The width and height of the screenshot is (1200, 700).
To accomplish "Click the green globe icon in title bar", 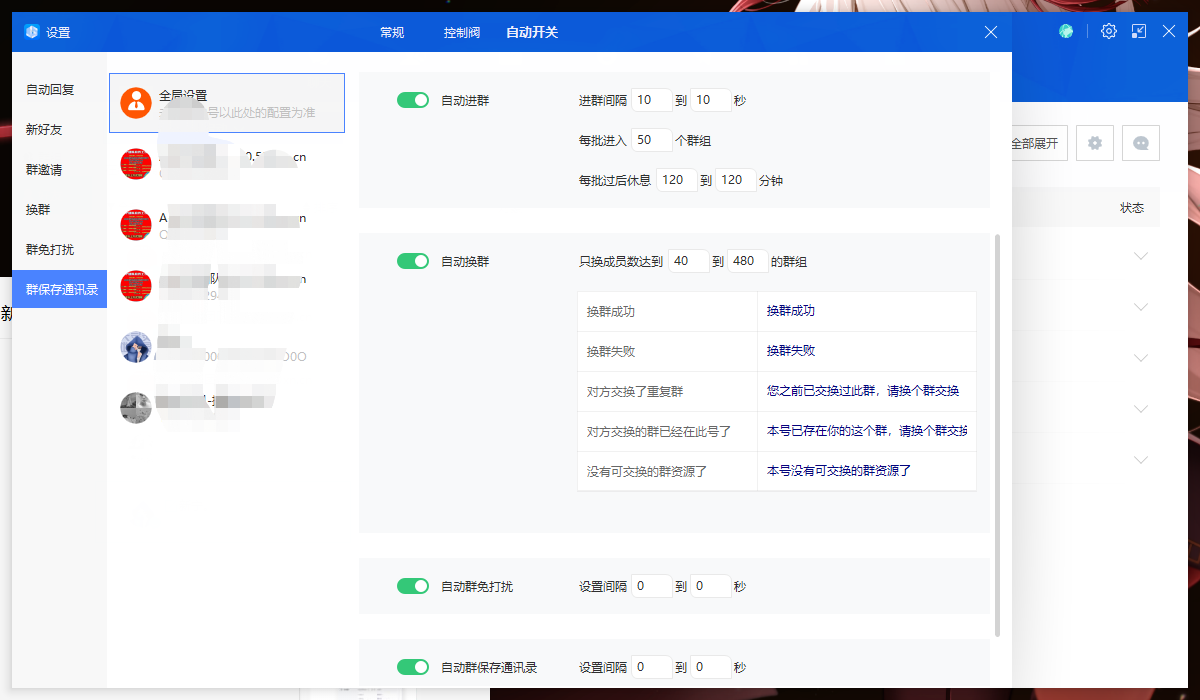I will point(1067,31).
